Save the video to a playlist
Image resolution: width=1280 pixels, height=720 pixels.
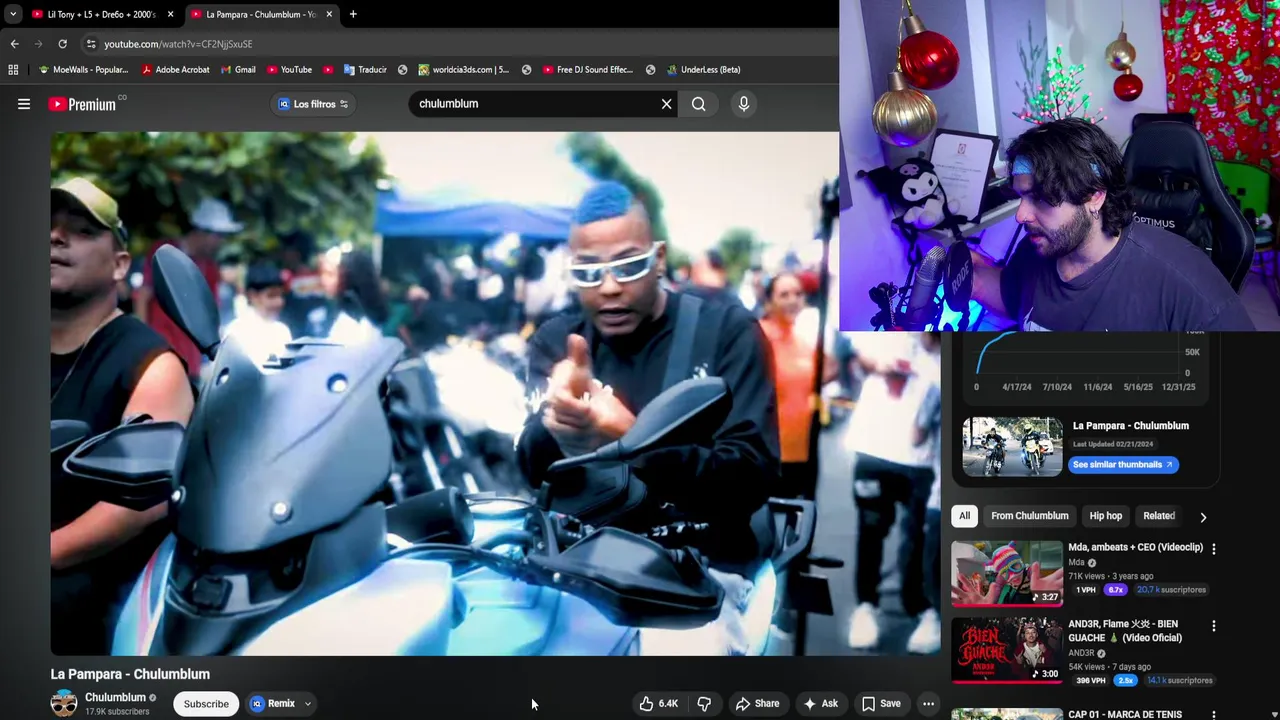pos(881,704)
